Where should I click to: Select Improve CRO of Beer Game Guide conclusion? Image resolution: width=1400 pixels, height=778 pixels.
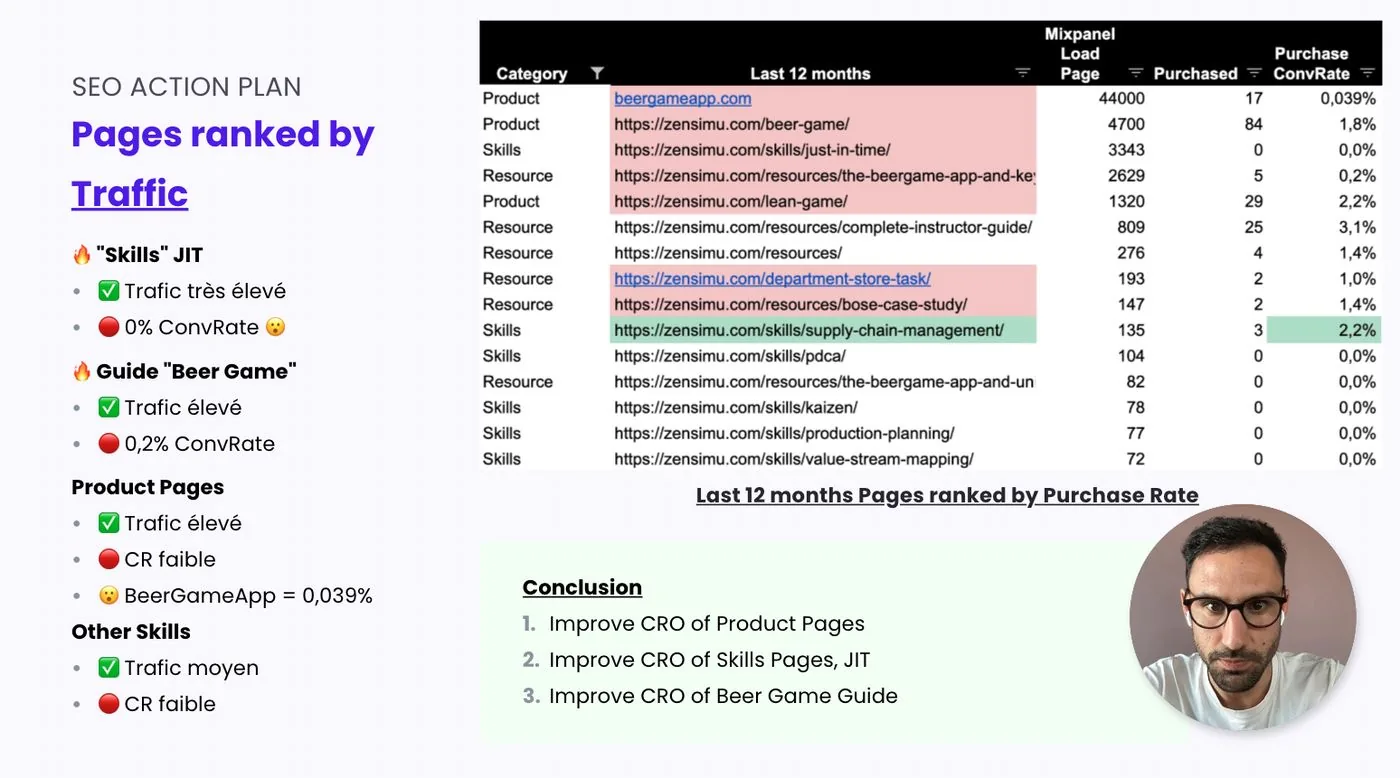[723, 696]
